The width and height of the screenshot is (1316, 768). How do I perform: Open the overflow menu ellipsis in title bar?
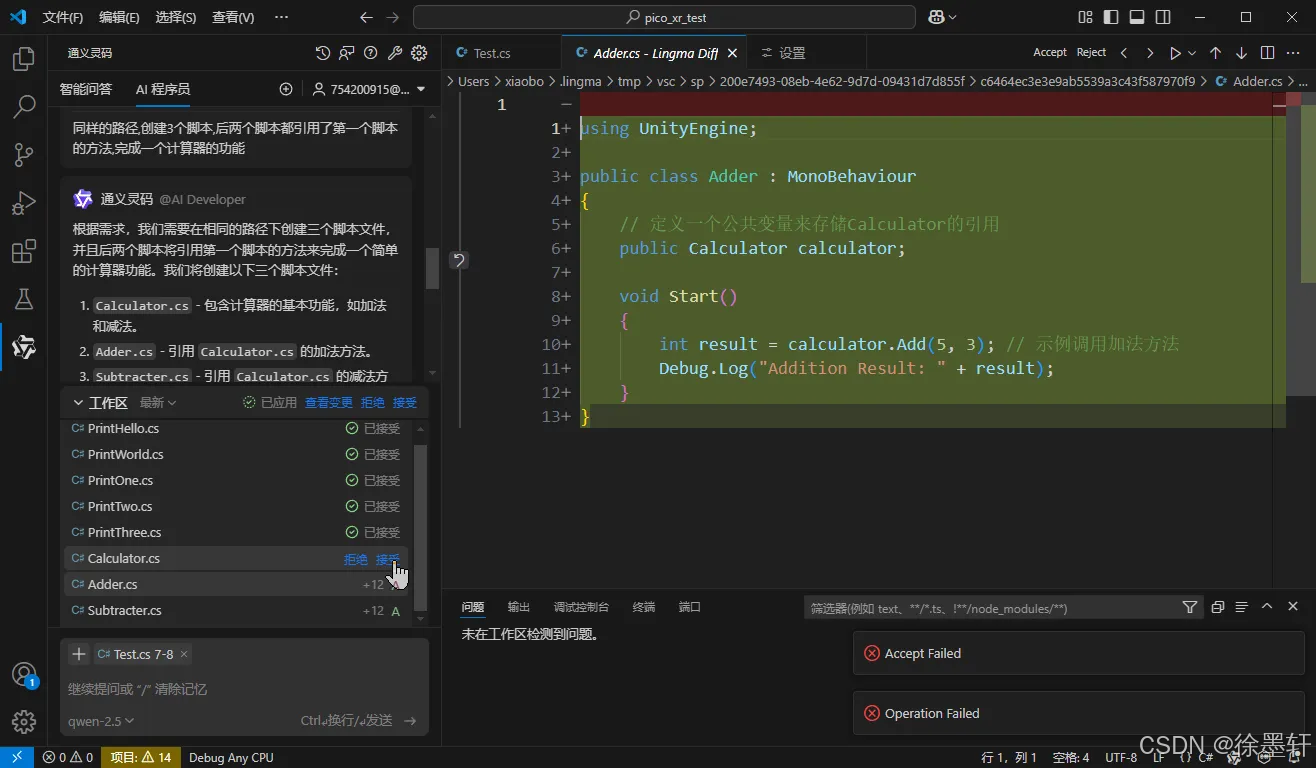coord(281,17)
